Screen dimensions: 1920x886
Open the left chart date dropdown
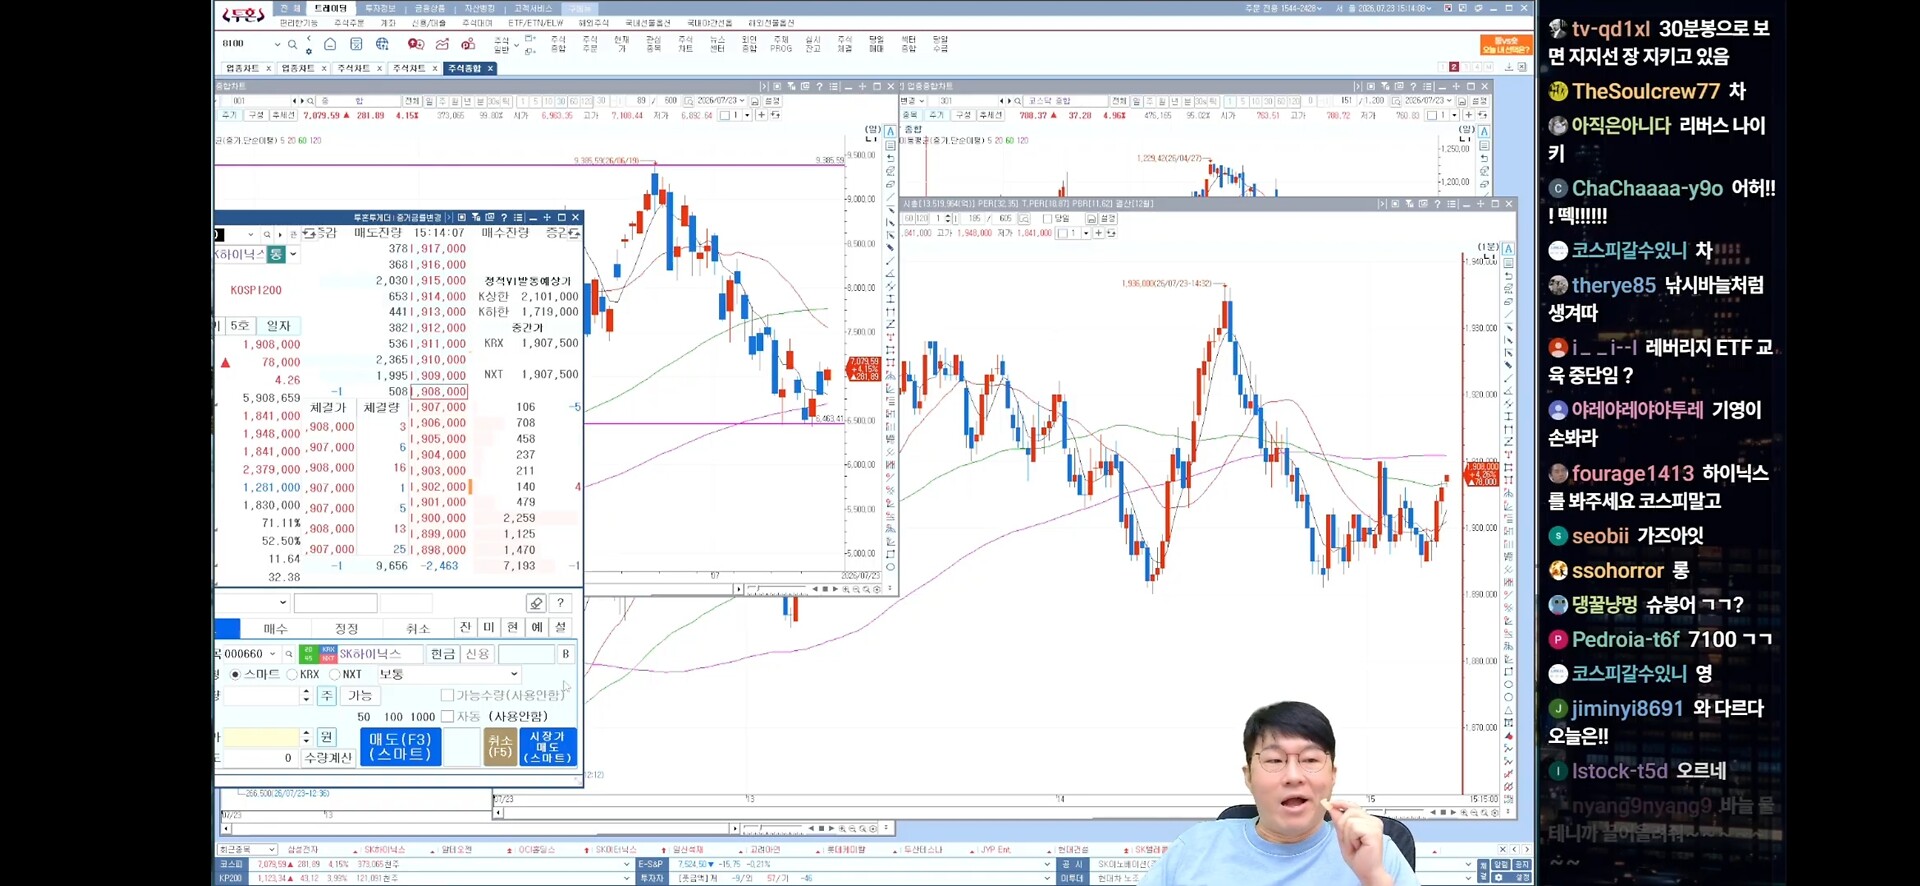[x=742, y=101]
